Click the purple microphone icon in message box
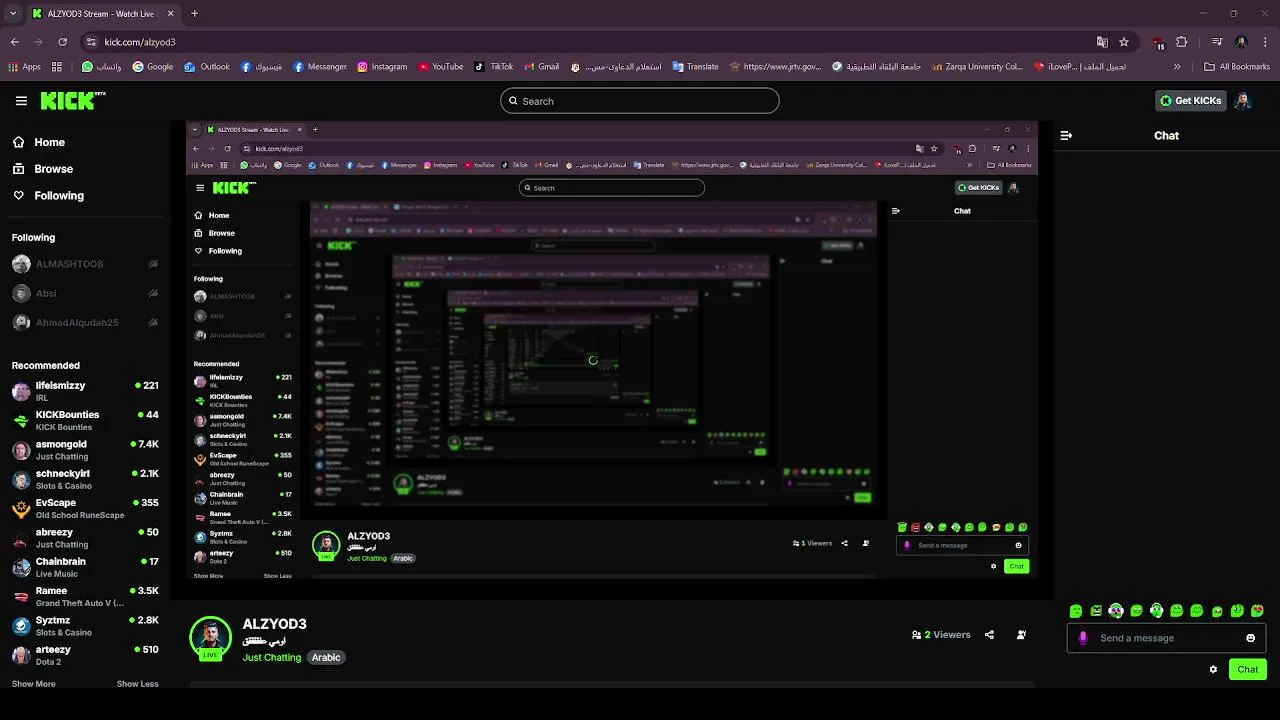Screen dimensions: 1280x720 tap(1083, 638)
